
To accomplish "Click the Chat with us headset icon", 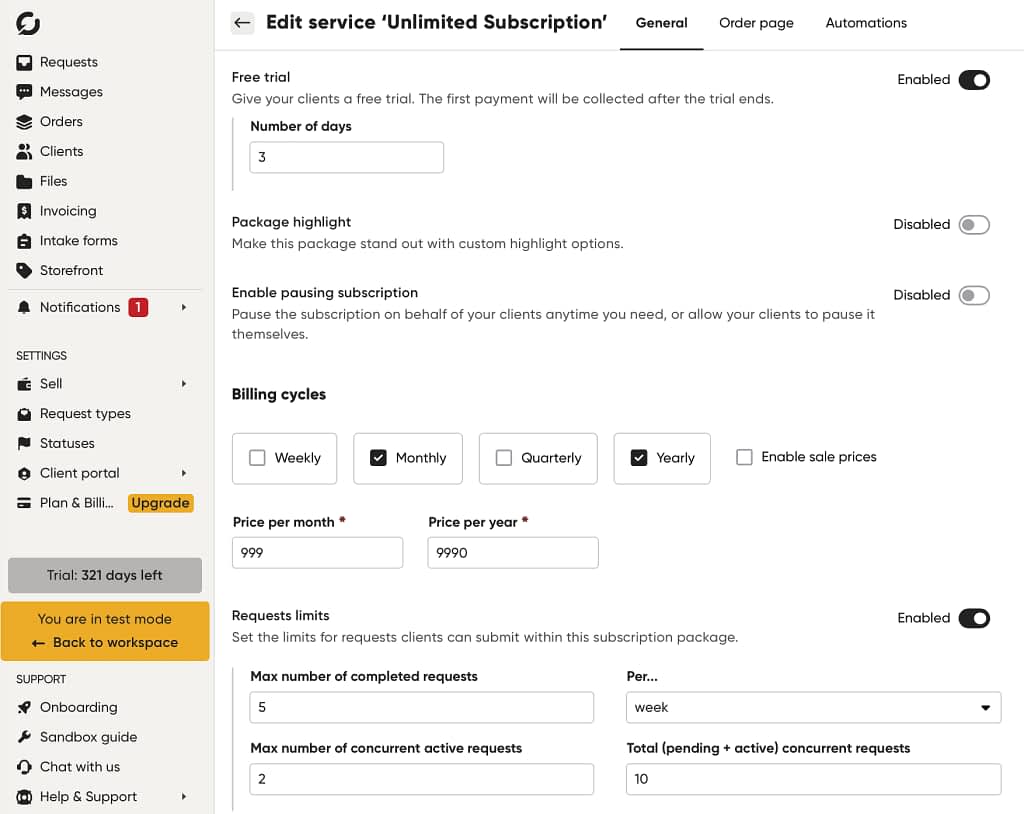I will 24,767.
